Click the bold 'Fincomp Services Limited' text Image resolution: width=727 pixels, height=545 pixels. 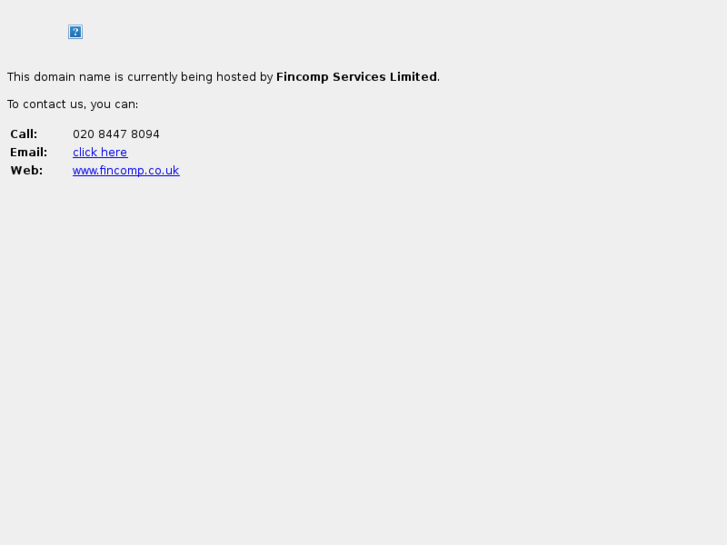[x=357, y=77]
